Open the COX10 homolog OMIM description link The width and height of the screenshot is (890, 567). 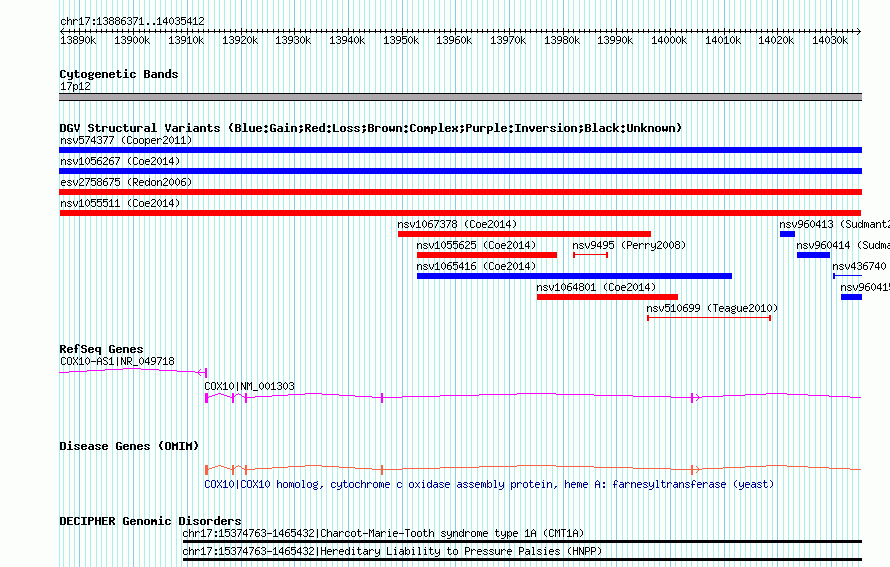pyautogui.click(x=489, y=485)
